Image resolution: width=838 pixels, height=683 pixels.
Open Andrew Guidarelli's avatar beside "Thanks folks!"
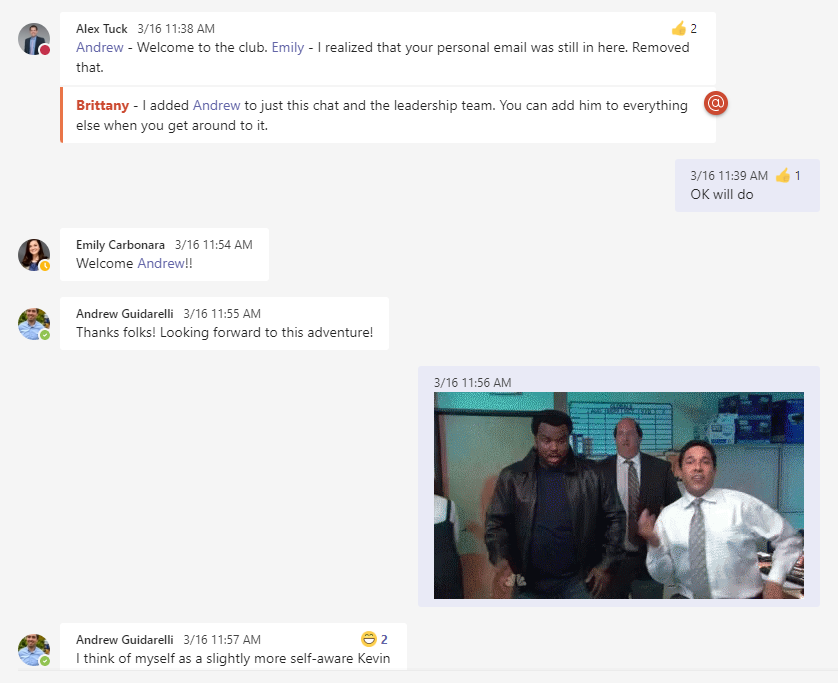(x=34, y=324)
